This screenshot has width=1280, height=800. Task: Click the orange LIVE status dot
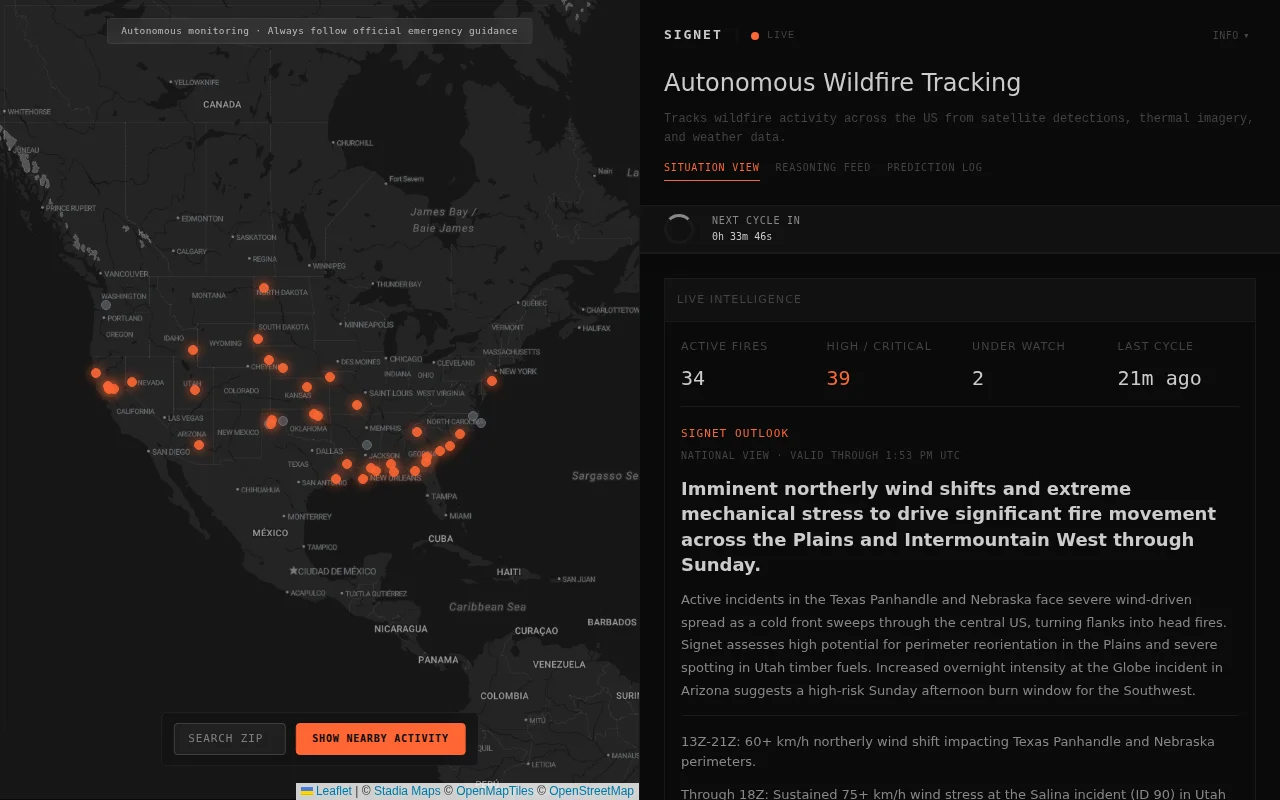(755, 36)
